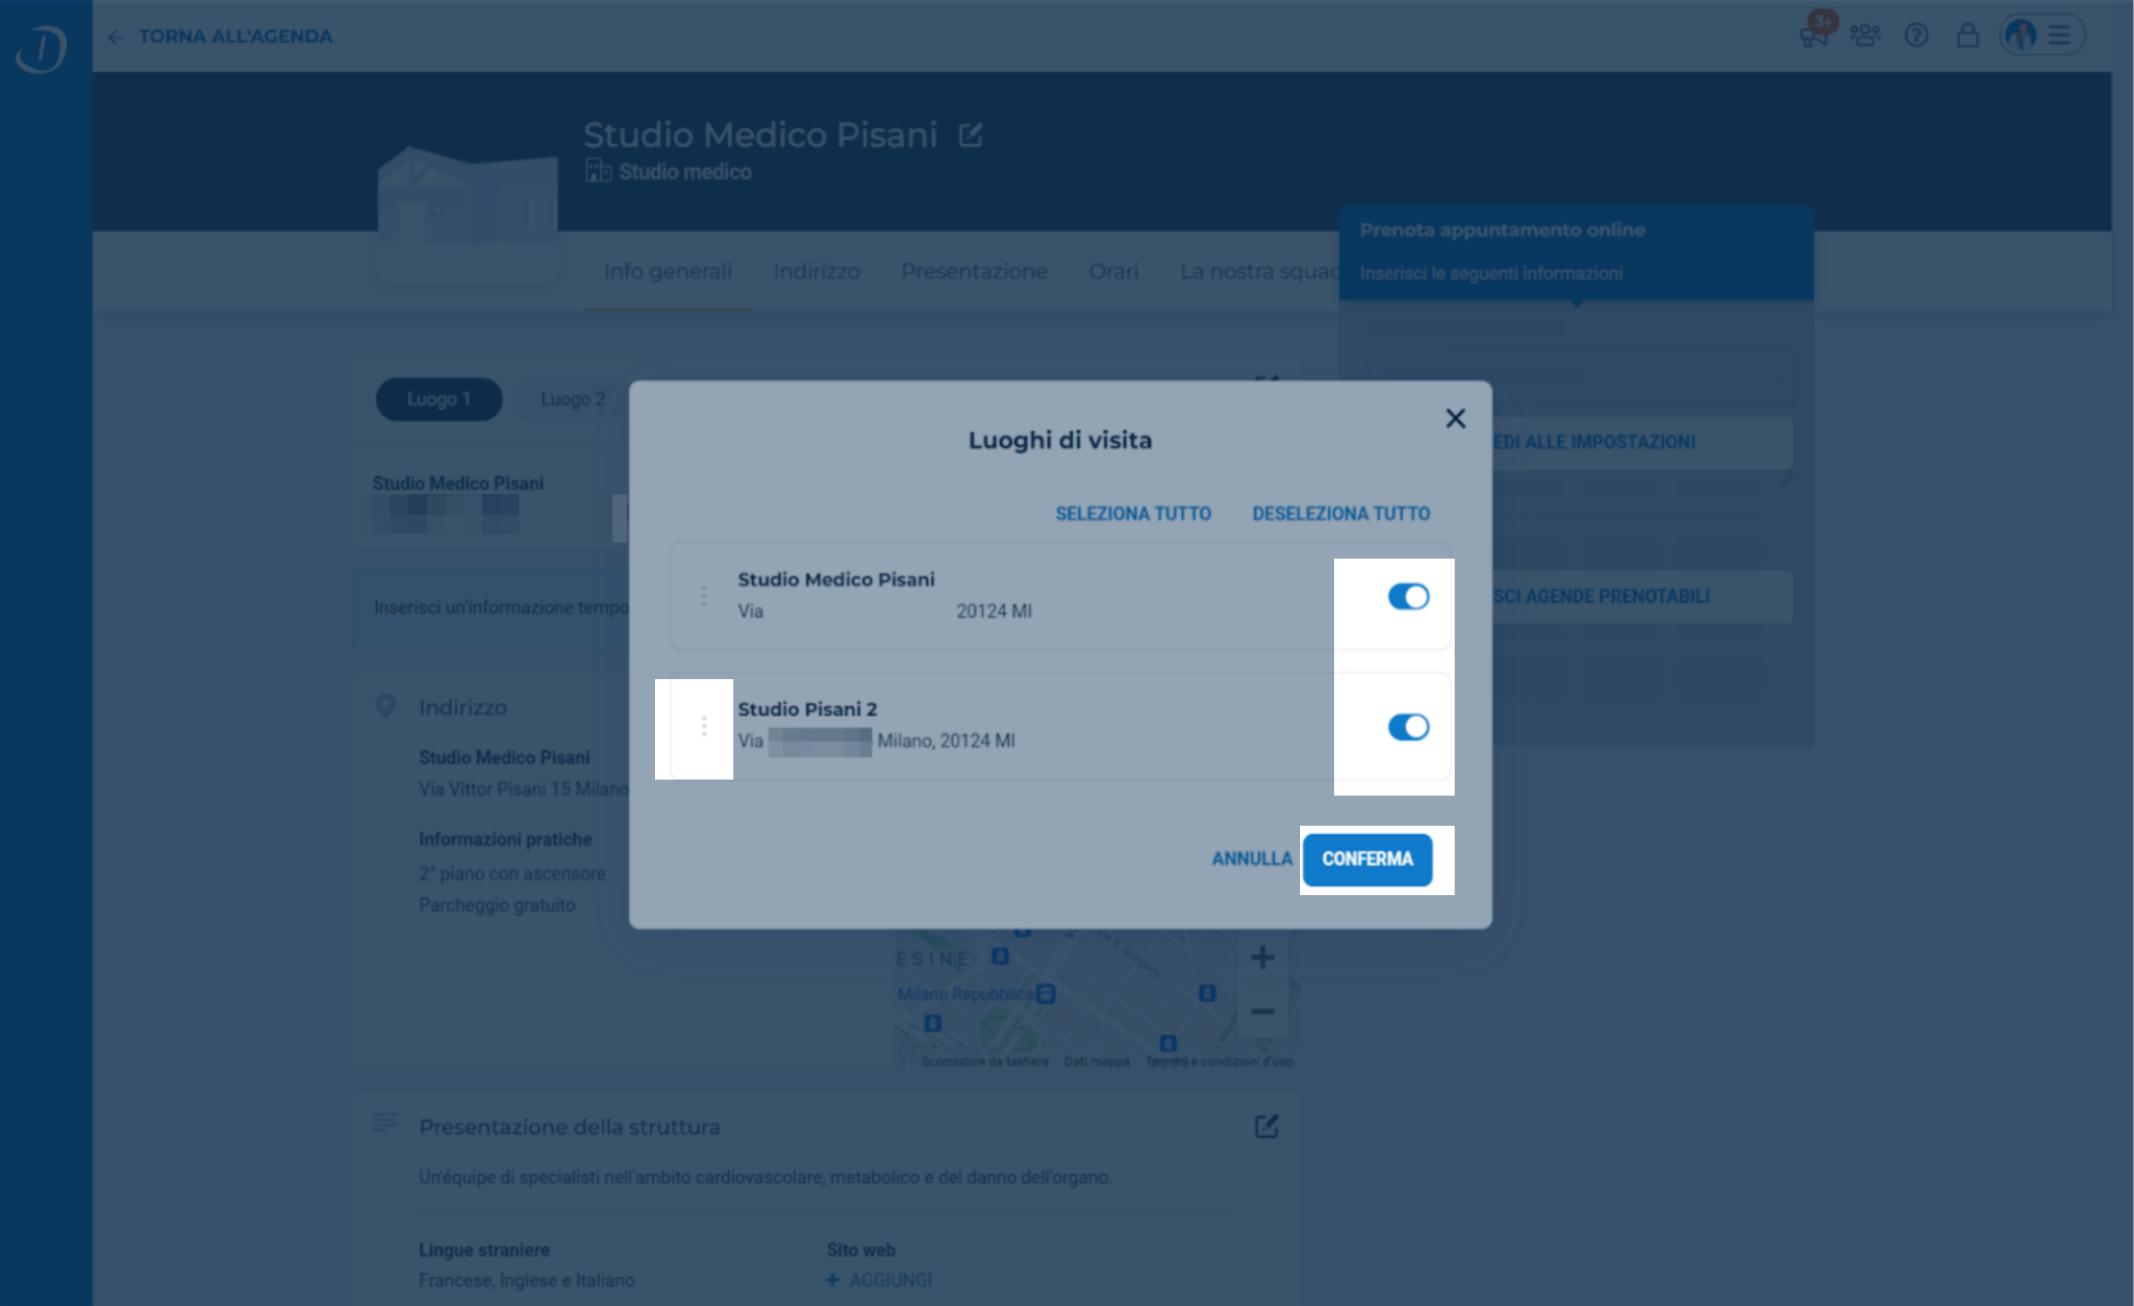Switch to the Indirizzo tab
Image resolution: width=2134 pixels, height=1306 pixels.
(x=816, y=271)
